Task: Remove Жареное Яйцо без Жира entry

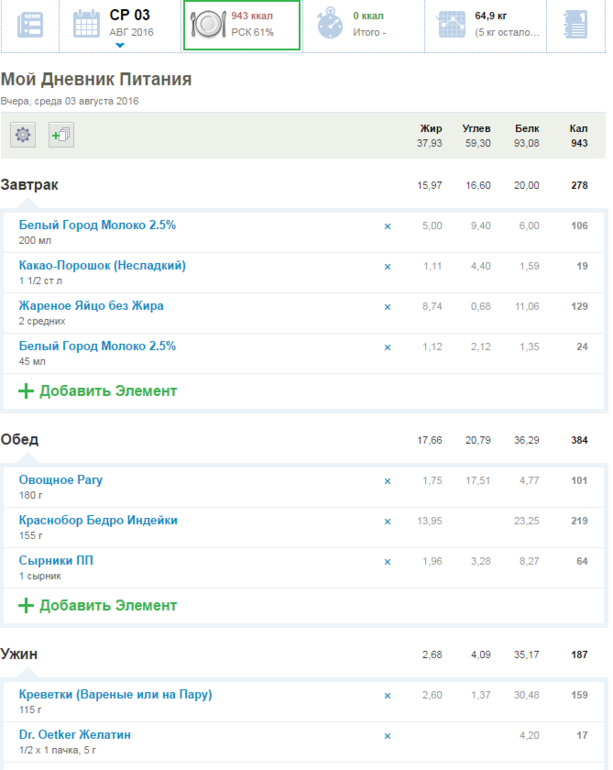Action: coord(388,306)
